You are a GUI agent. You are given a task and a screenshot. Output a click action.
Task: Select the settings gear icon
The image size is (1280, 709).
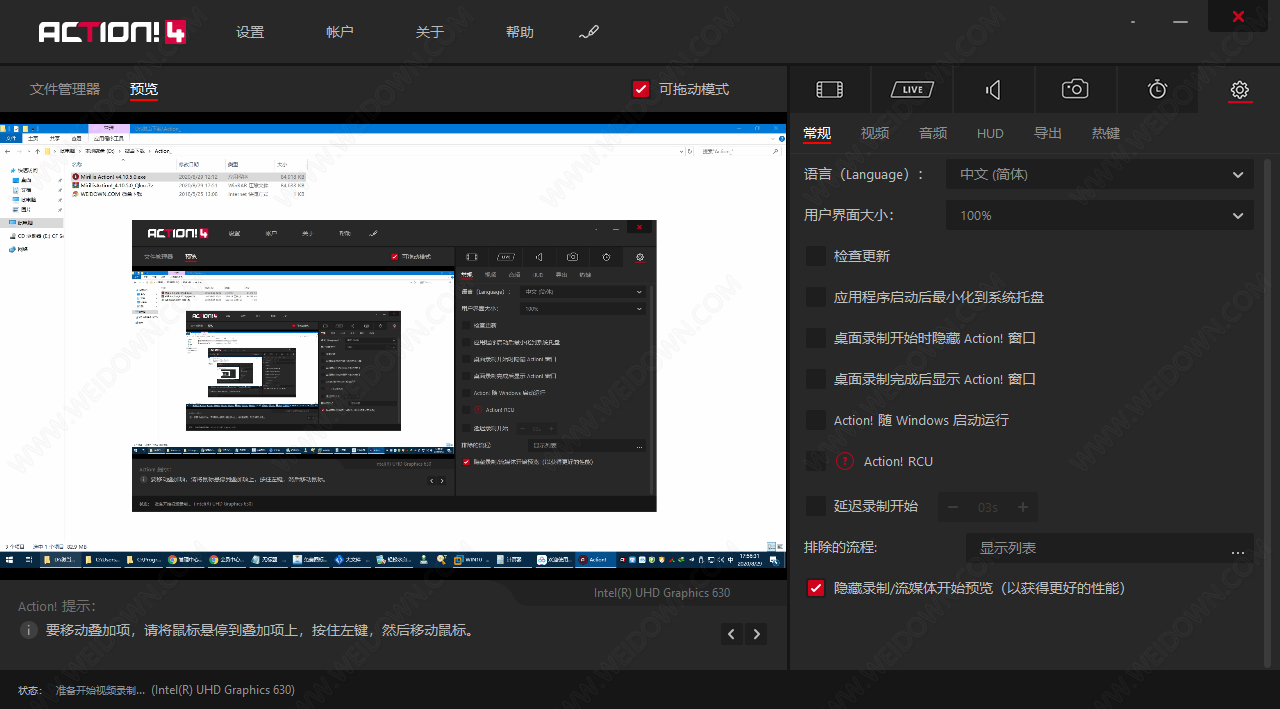coord(1240,90)
